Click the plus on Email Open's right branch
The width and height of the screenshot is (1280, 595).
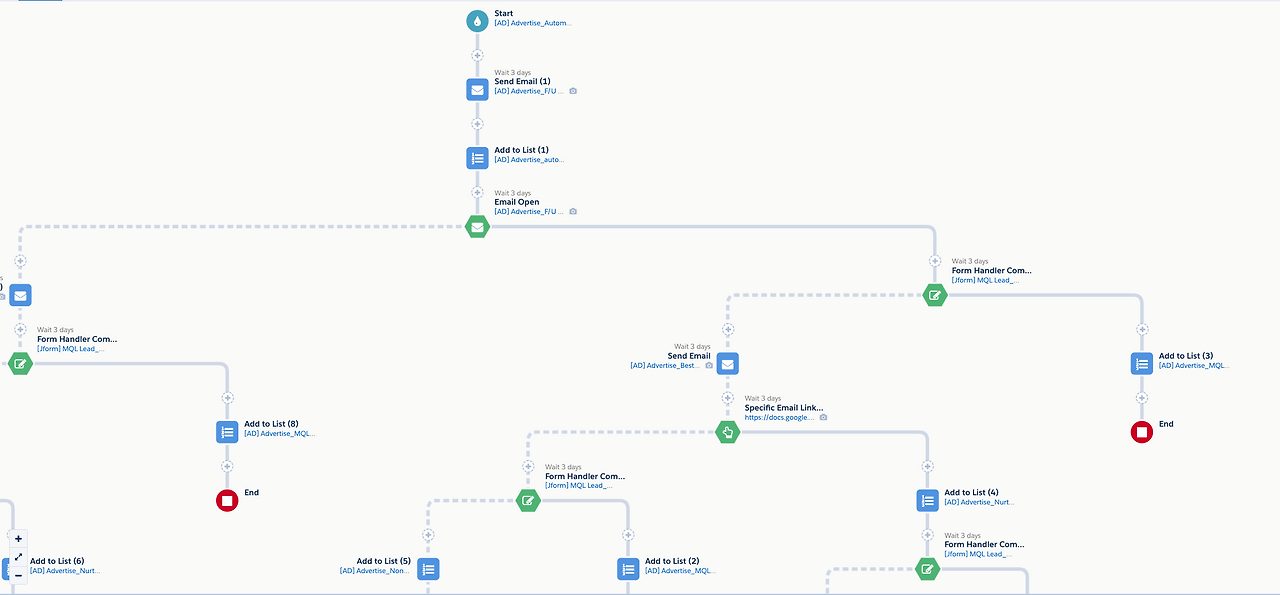934,261
